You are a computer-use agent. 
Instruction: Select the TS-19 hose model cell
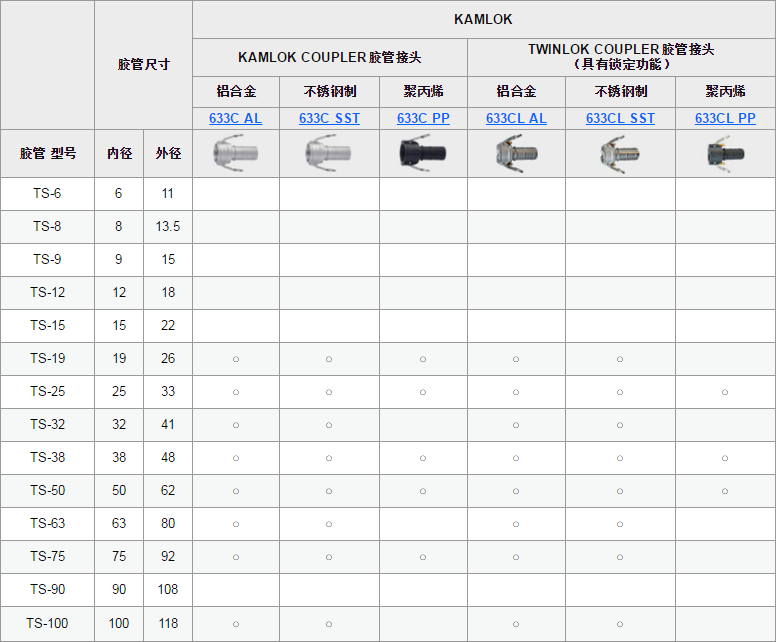[48, 358]
